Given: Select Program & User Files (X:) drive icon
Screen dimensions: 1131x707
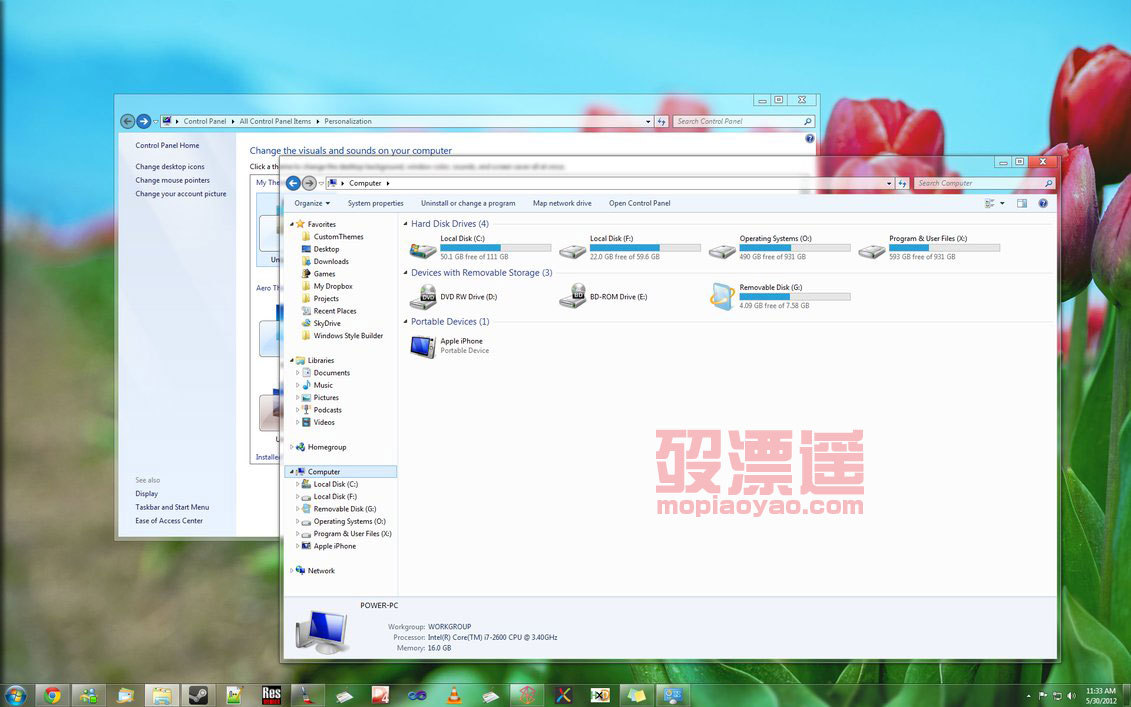Looking at the screenshot, I should [x=871, y=250].
